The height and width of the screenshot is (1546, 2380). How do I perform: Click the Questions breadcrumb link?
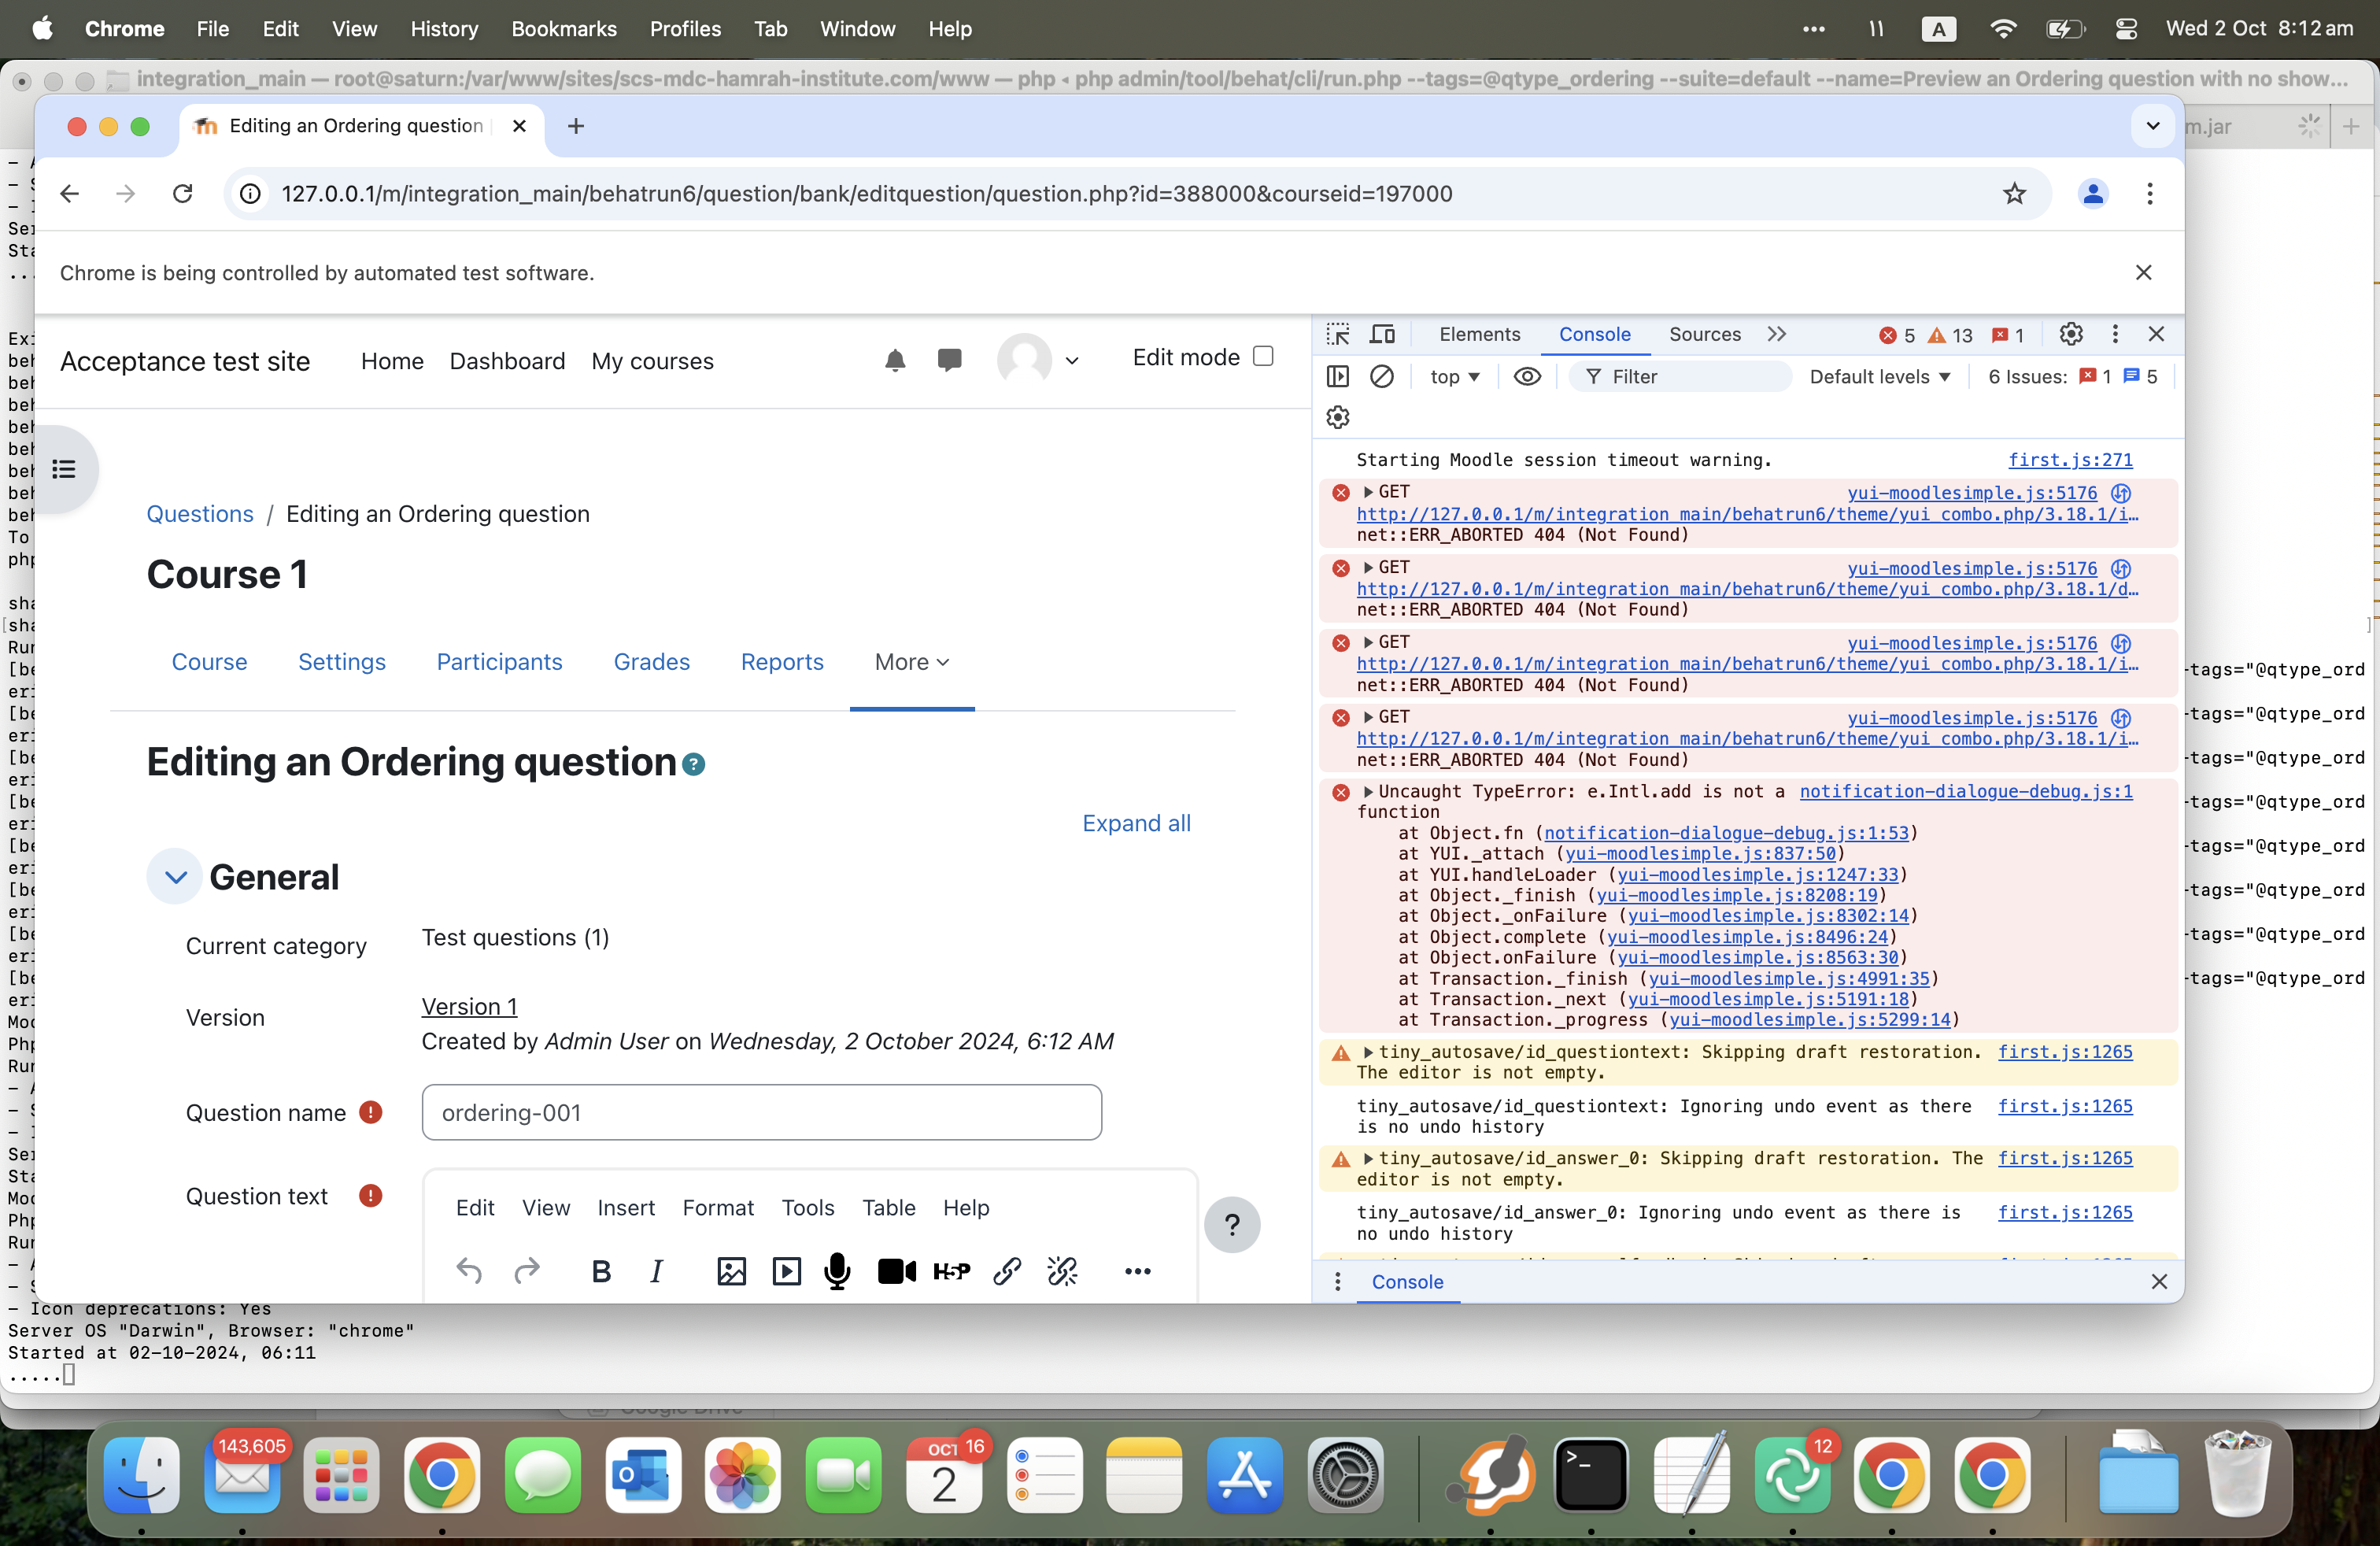click(200, 514)
